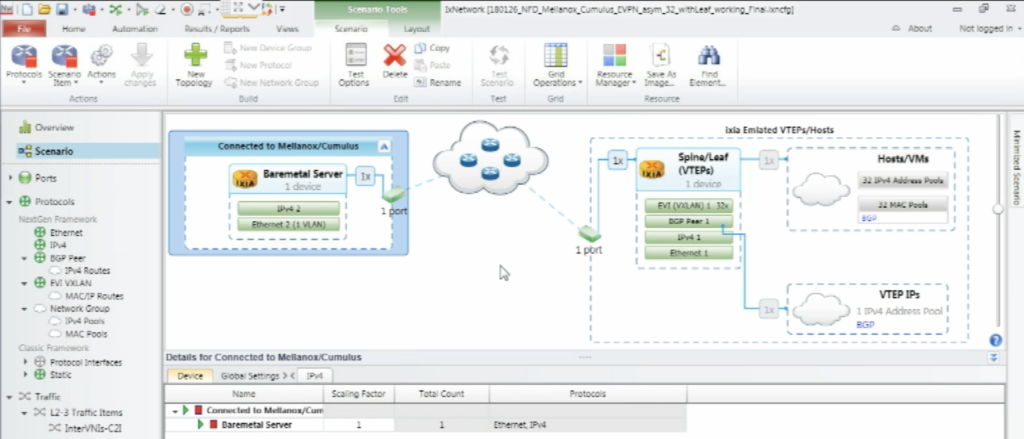The height and width of the screenshot is (439, 1024).
Task: Select Ethernet protocol in tree
Action: tap(66, 233)
